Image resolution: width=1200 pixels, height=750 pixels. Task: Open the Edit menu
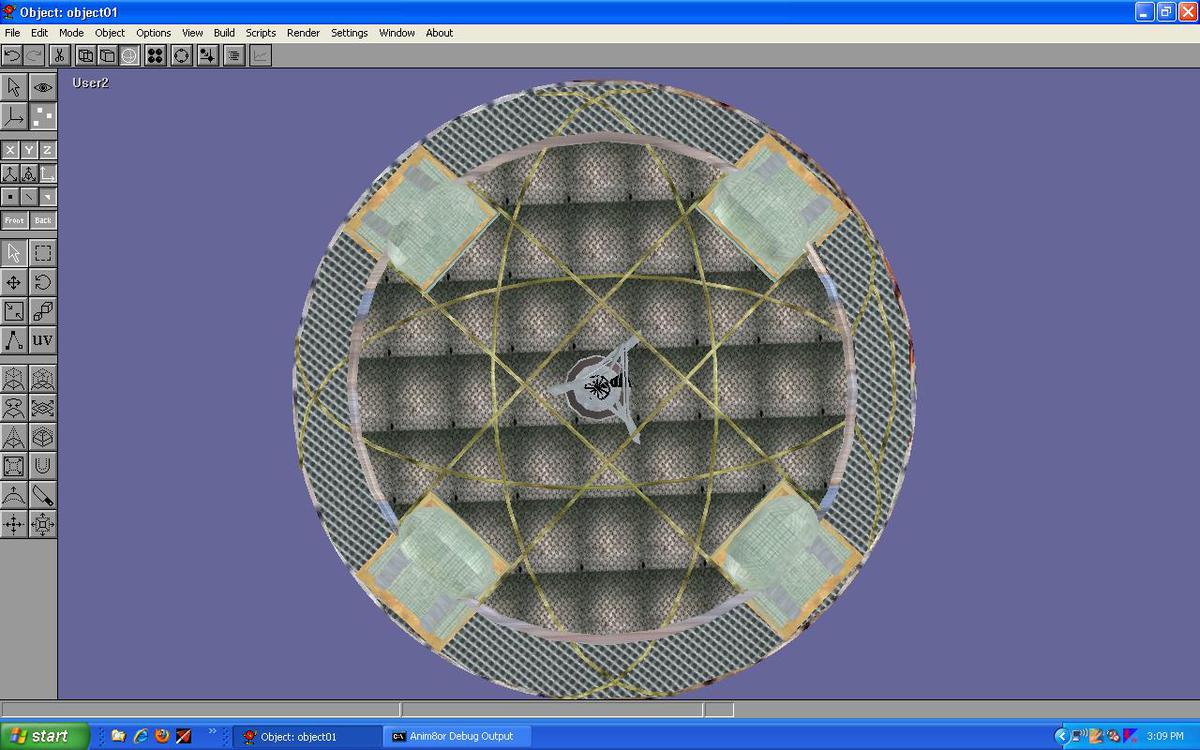click(39, 33)
